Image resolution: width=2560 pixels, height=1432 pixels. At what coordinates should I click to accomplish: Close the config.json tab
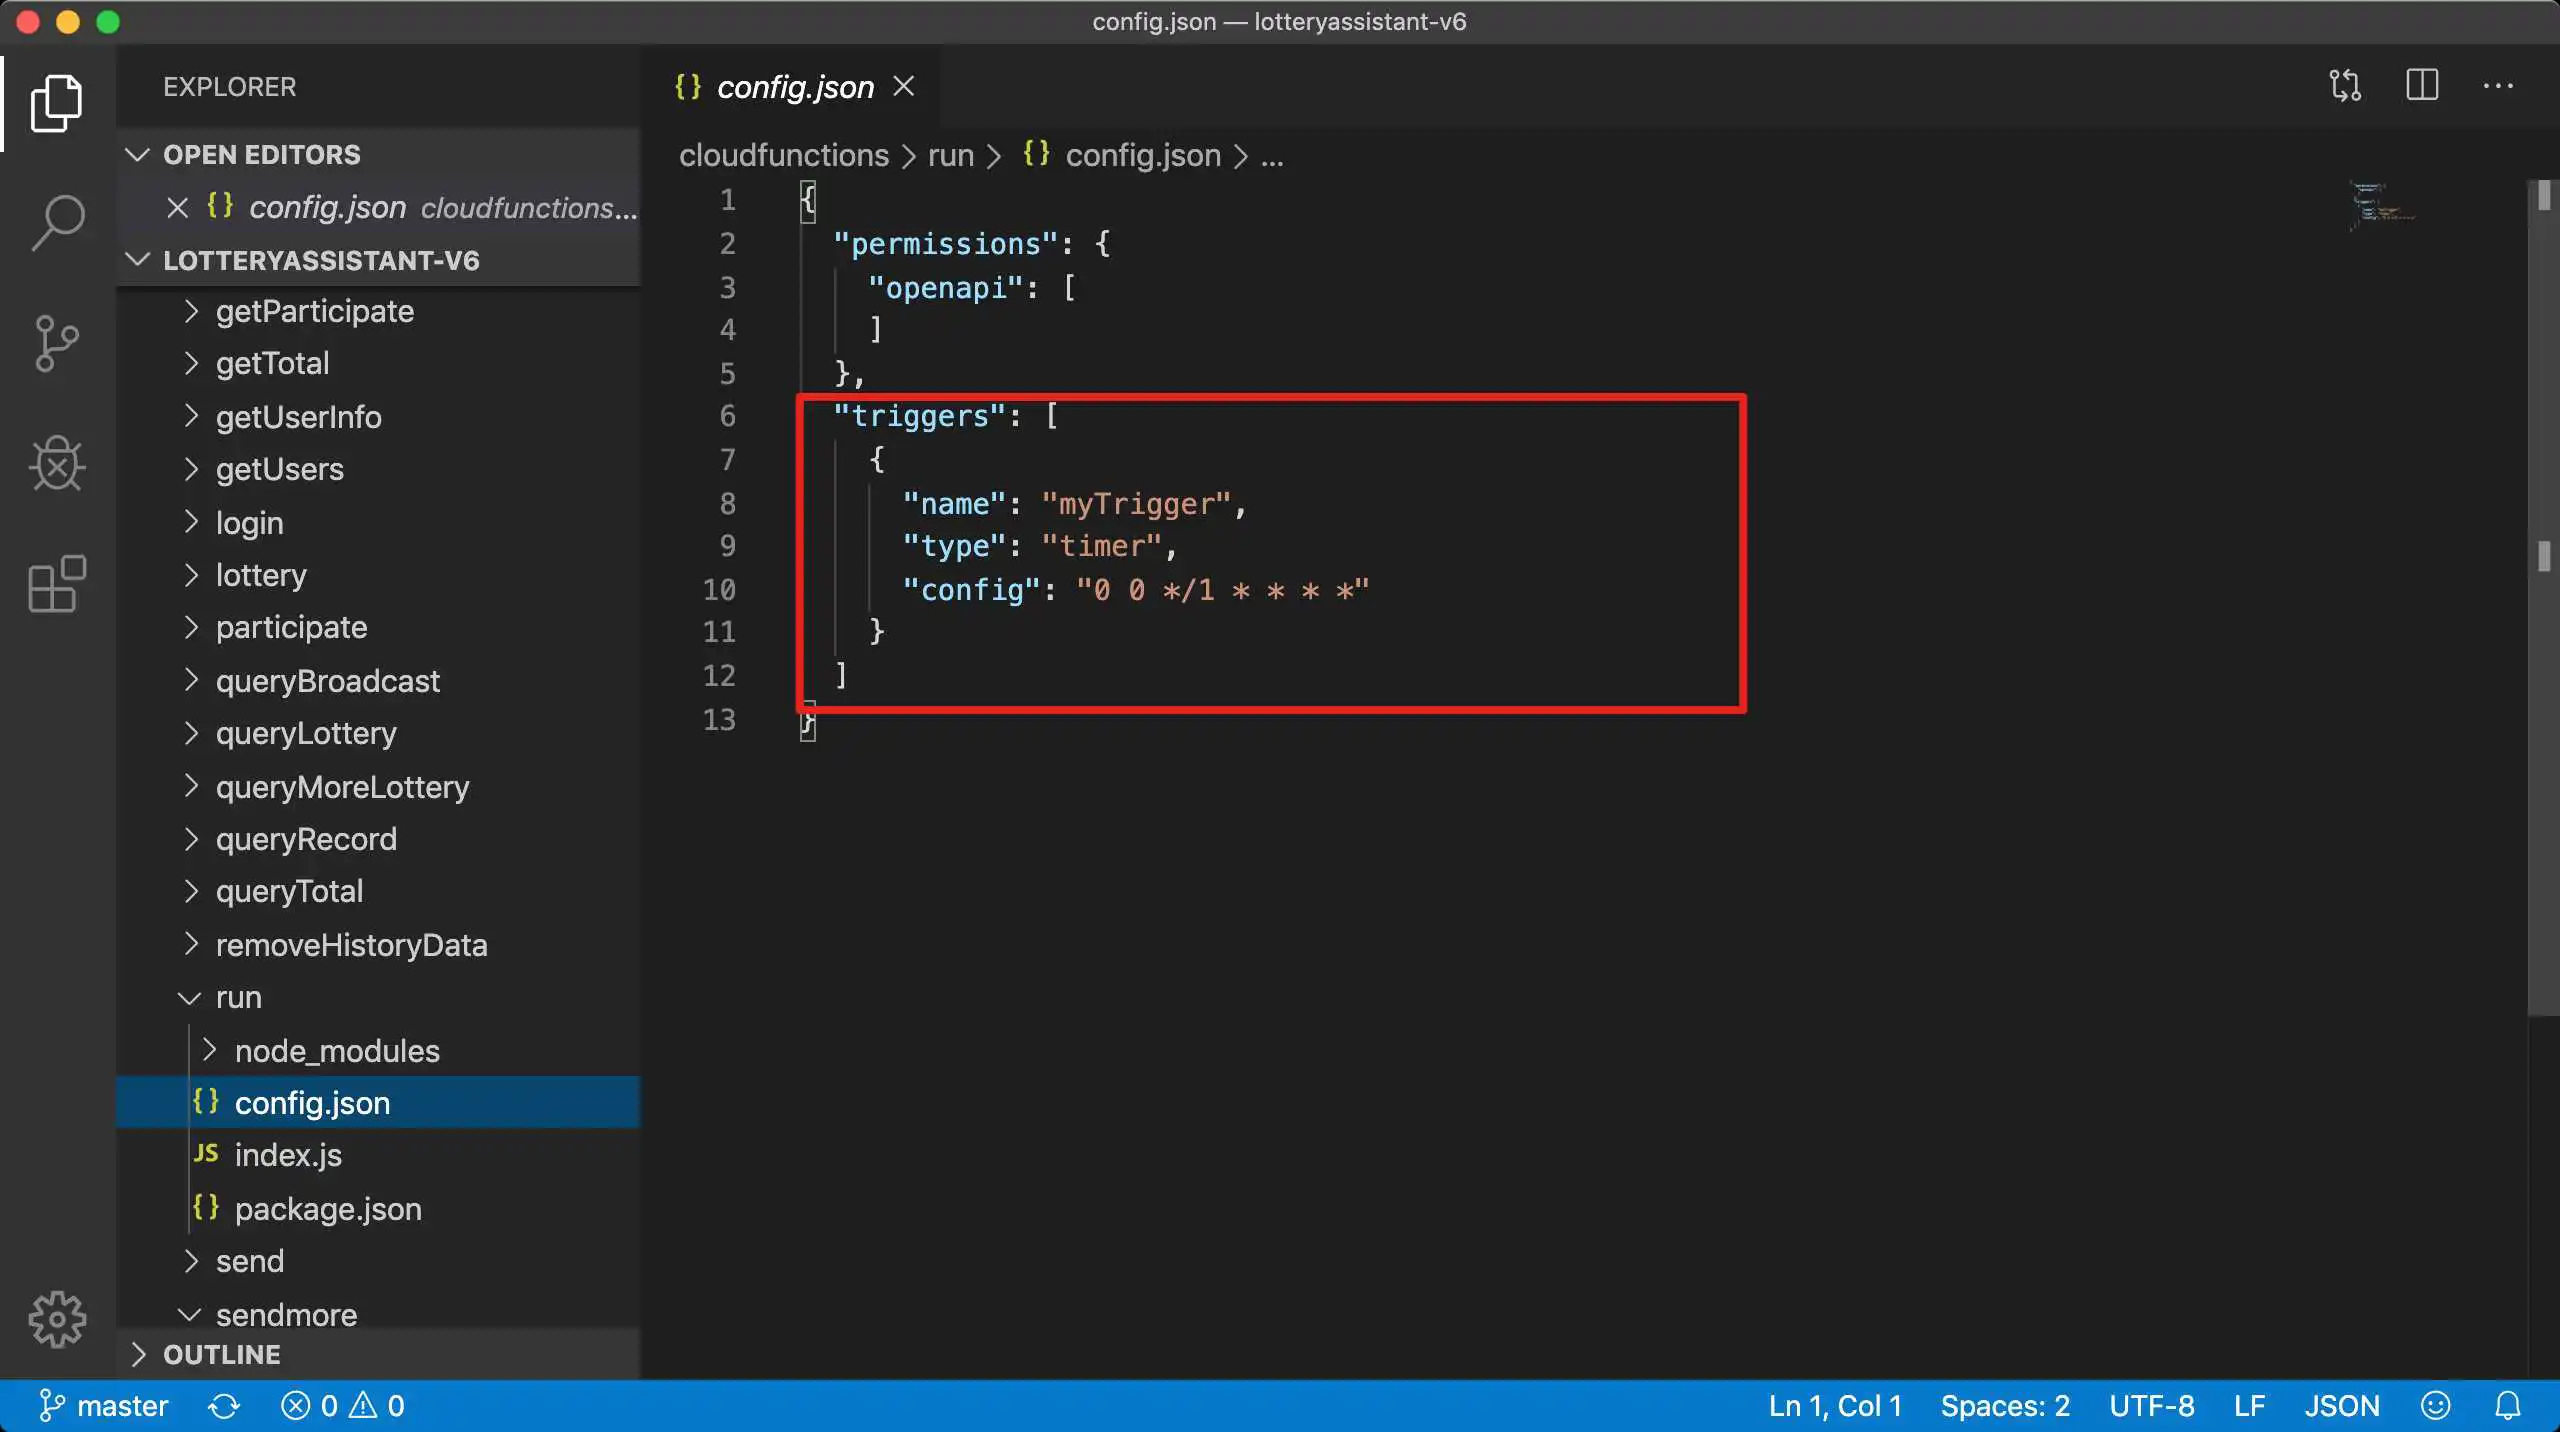(x=904, y=87)
